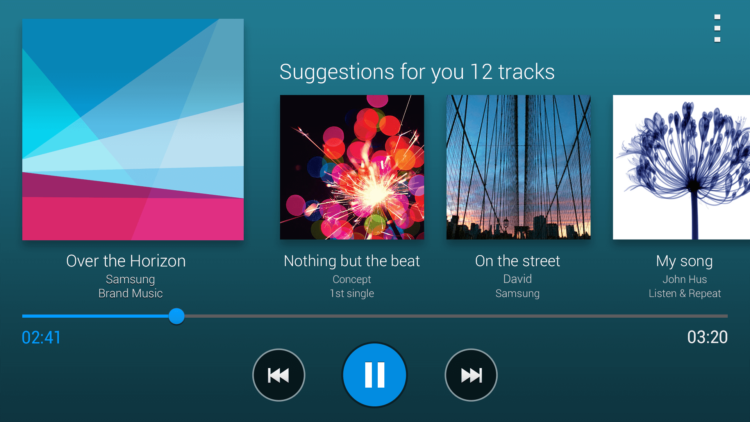Tap the 03:20 total duration label
The image size is (750, 422).
(707, 337)
